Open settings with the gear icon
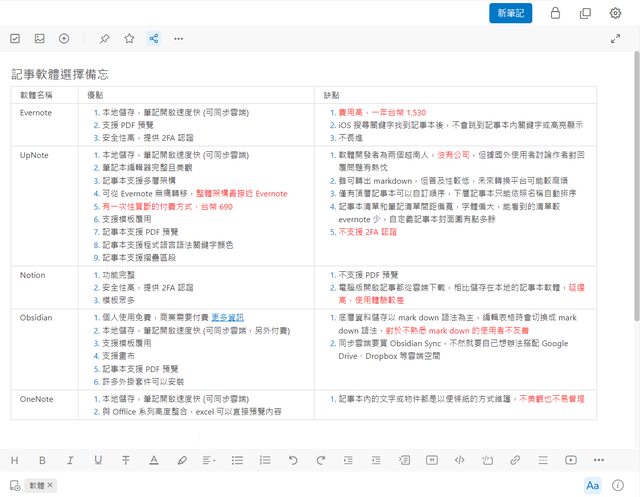 click(615, 13)
